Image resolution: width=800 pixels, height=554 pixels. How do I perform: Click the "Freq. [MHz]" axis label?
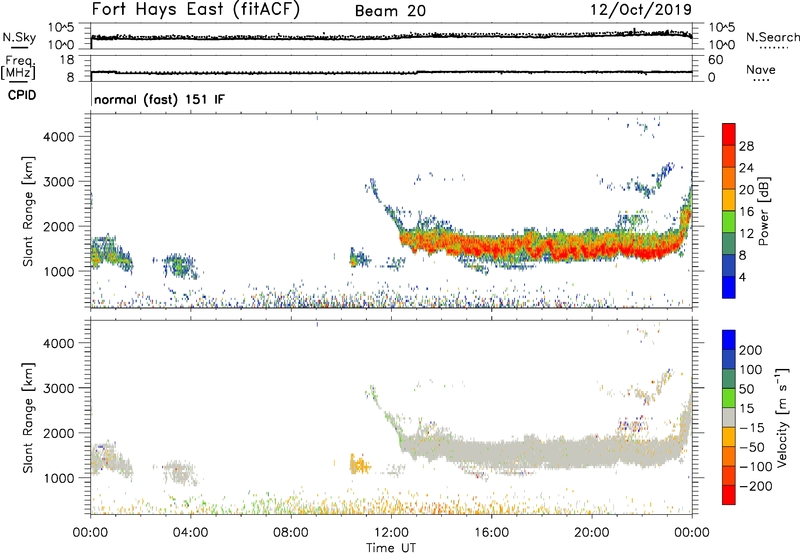[18, 67]
